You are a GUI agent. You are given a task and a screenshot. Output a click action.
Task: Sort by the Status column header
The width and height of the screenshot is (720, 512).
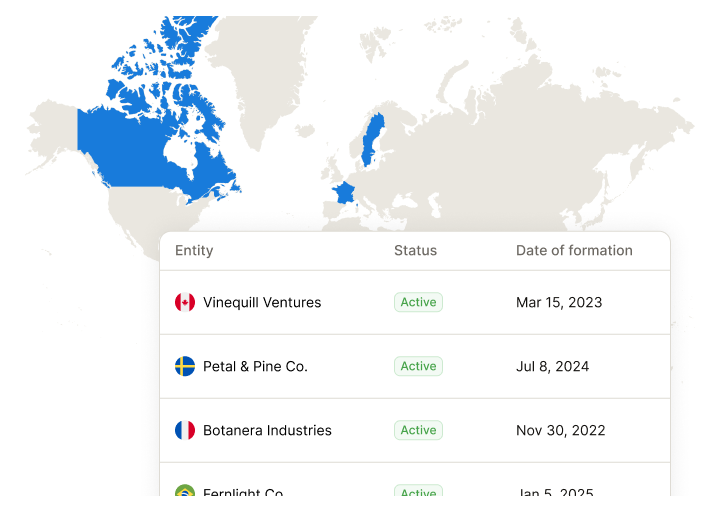pyautogui.click(x=415, y=250)
